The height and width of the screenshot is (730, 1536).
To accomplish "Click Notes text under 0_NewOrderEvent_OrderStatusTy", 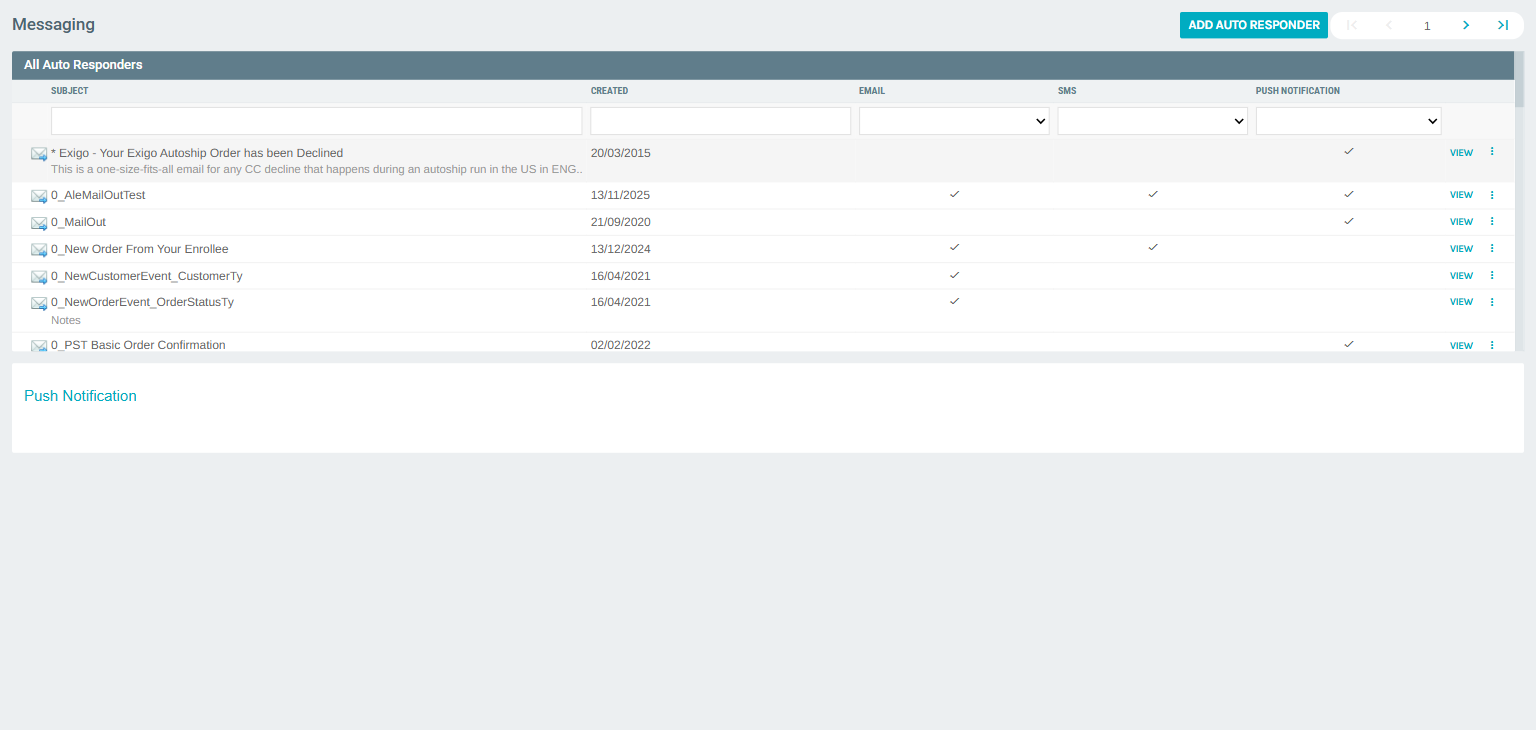I will pyautogui.click(x=66, y=320).
